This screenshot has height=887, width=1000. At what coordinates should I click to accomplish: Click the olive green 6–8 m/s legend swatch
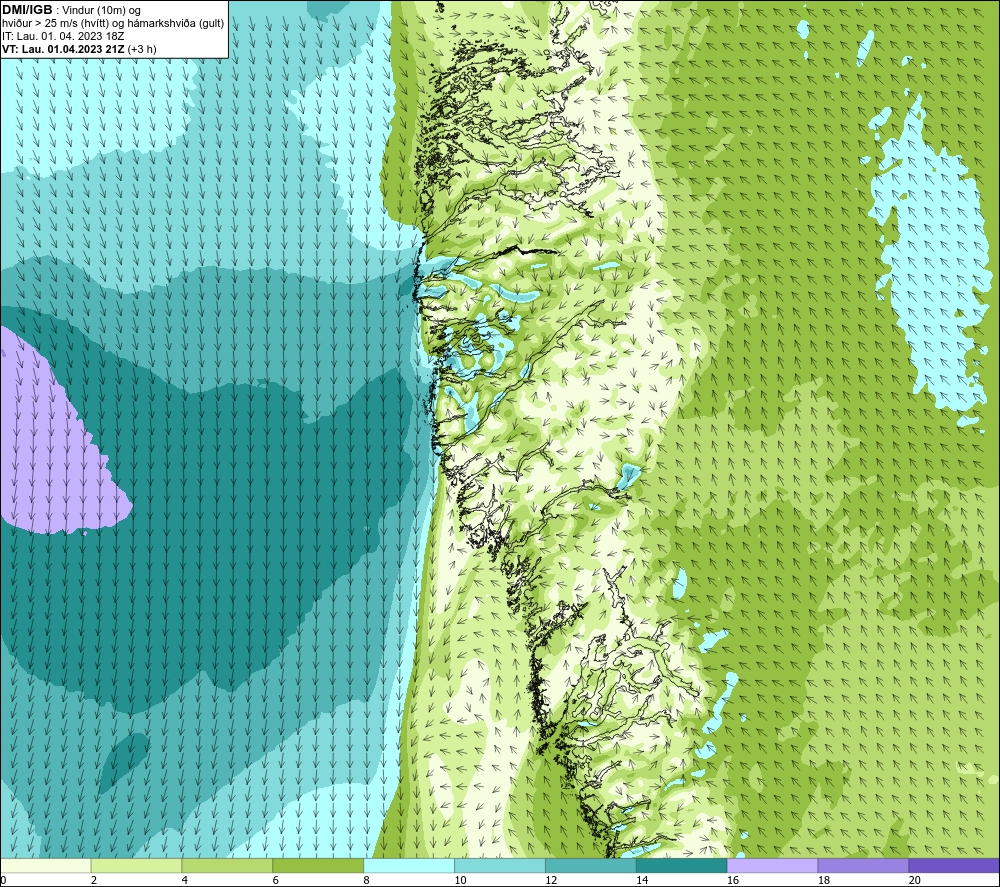point(318,865)
